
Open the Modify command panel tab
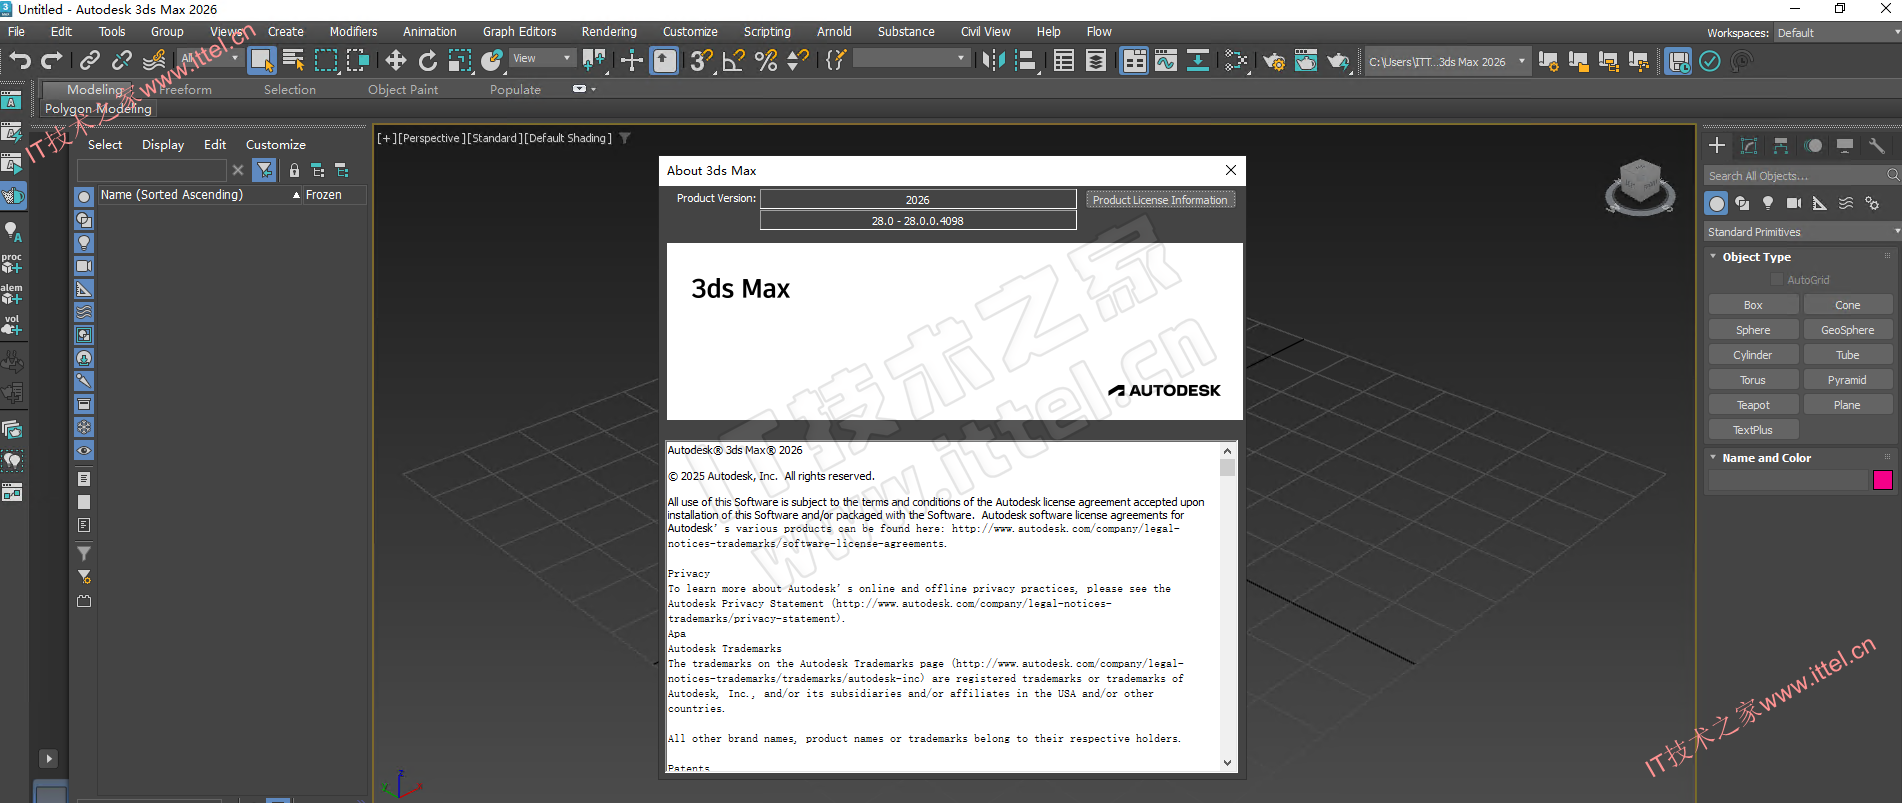click(x=1749, y=146)
